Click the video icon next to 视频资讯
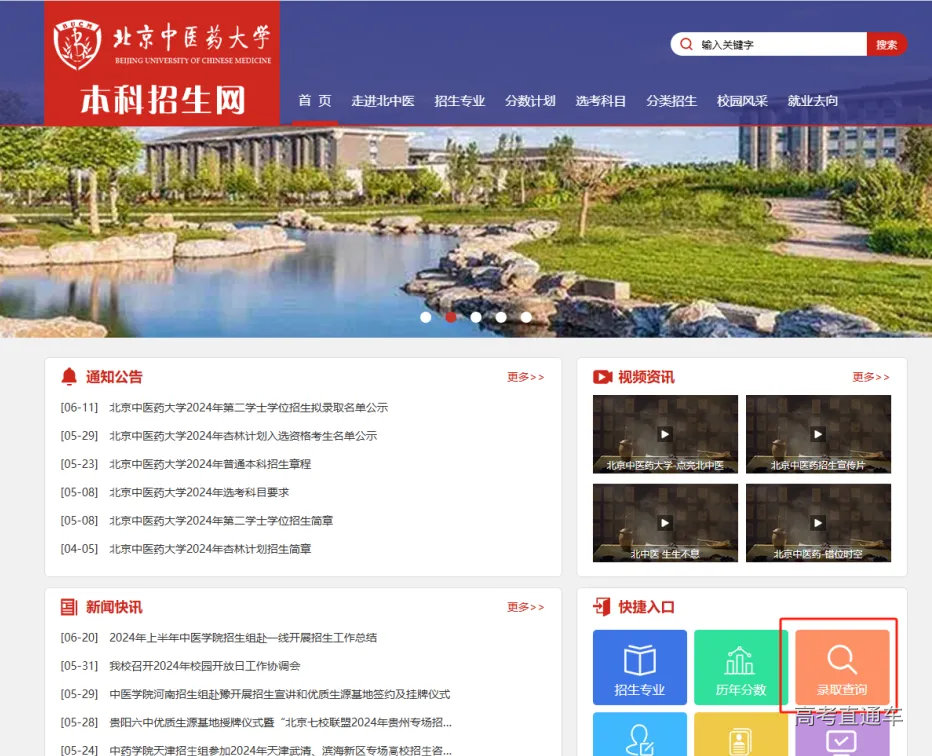 (602, 376)
